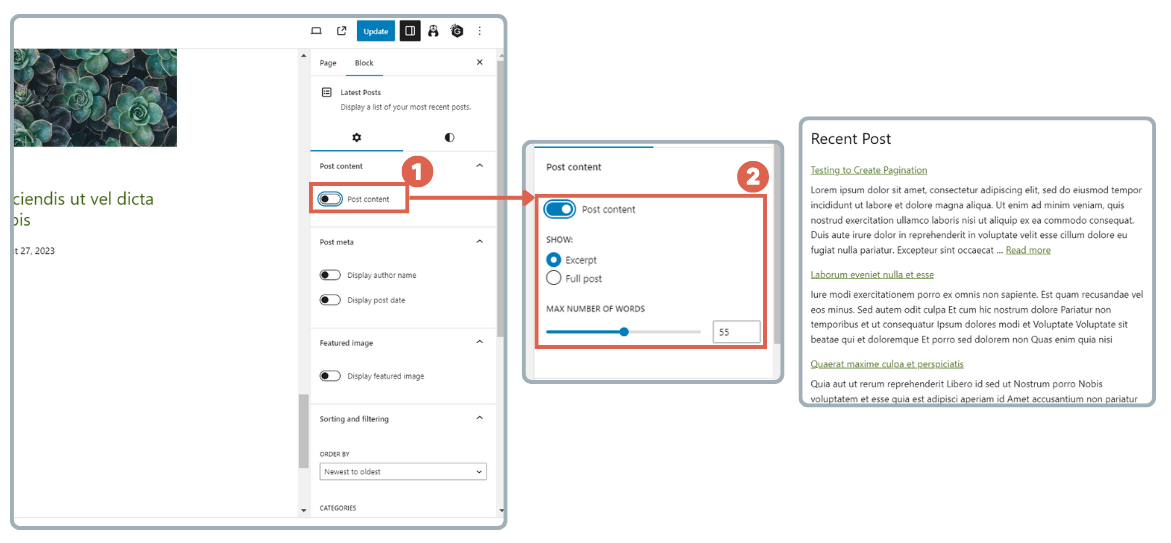Click the hexagon G plugin icon
Viewport: 1171px width, 543px height.
tap(457, 31)
